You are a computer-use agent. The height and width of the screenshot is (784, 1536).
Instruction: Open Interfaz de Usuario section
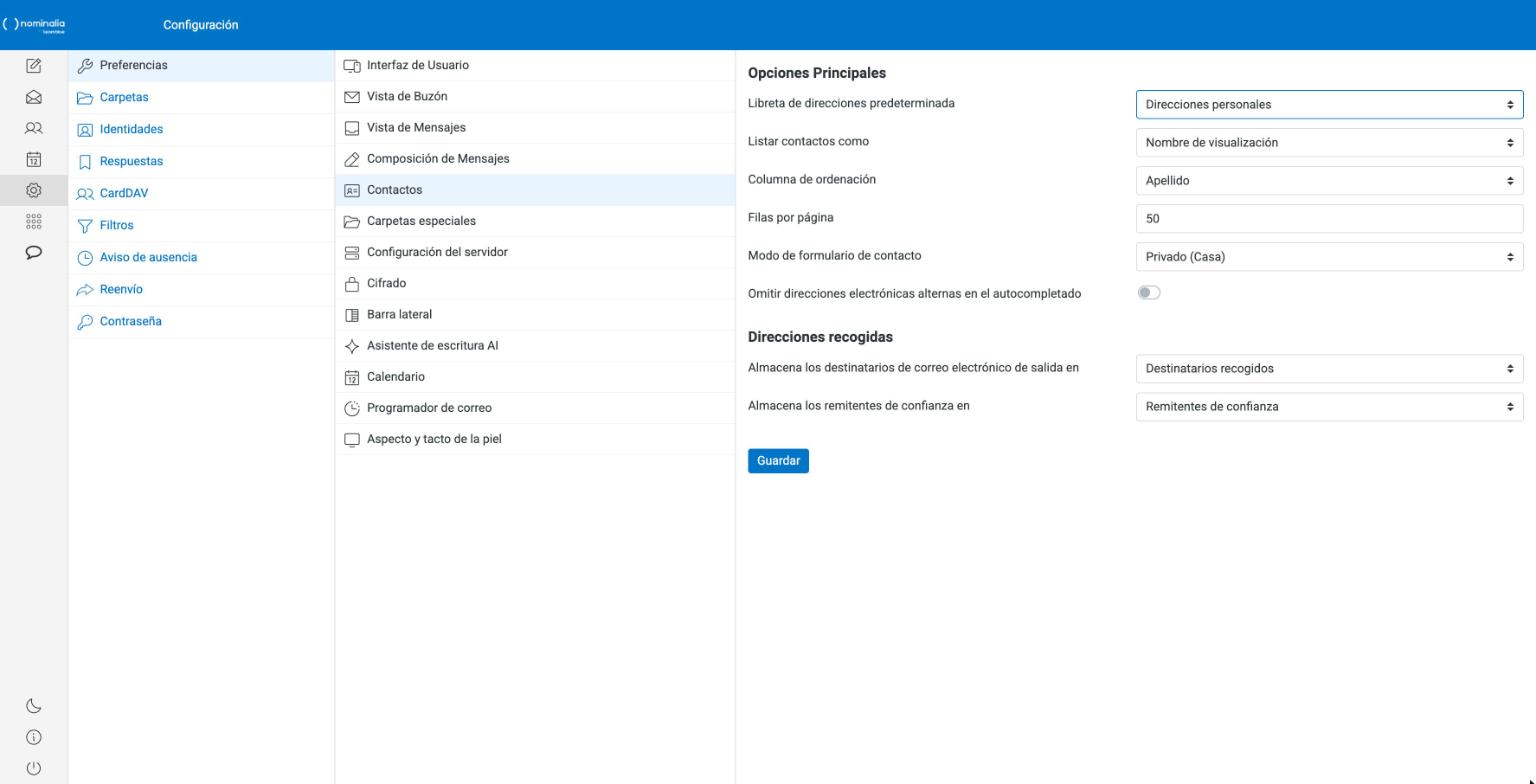click(535, 65)
